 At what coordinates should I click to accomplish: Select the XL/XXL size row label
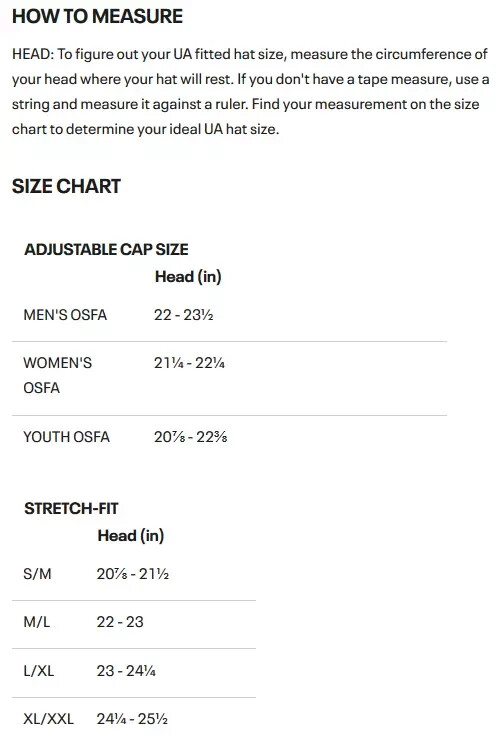(x=49, y=719)
